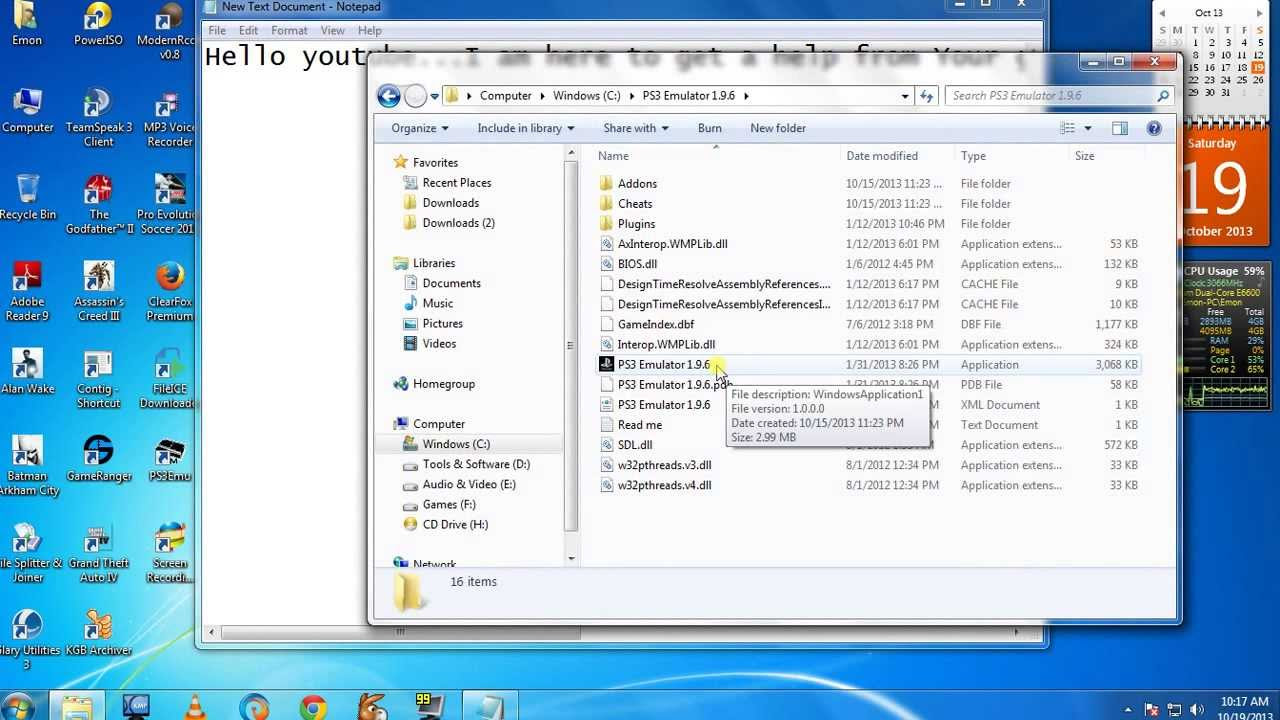
Task: Open Explorer Help question mark icon
Action: (1154, 128)
